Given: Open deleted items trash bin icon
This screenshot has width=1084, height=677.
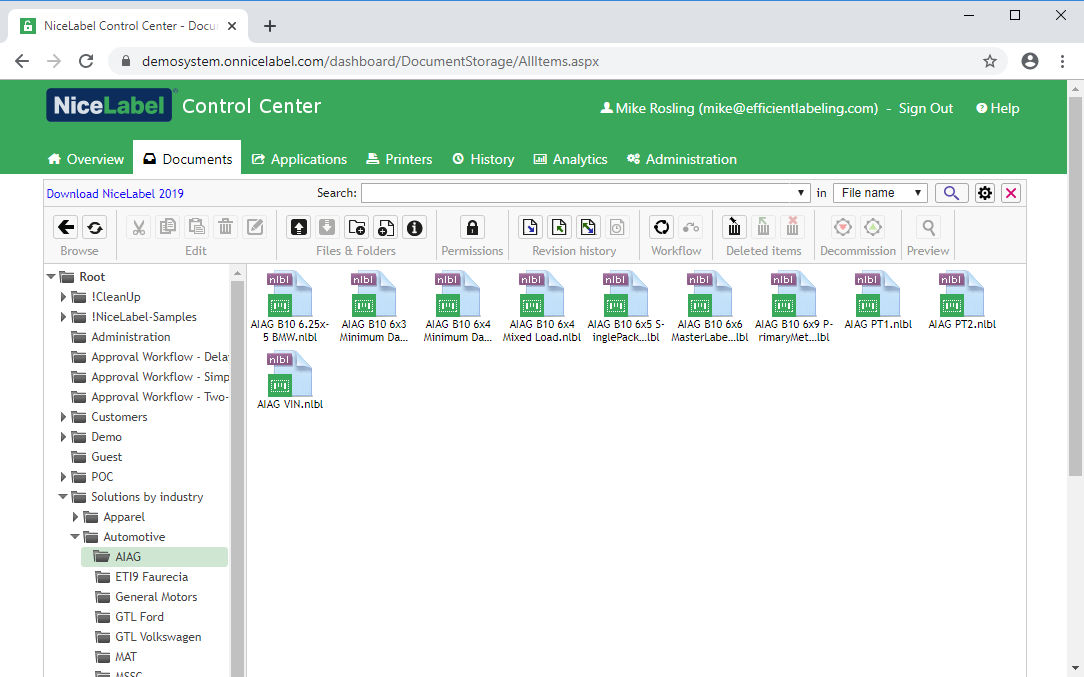Looking at the screenshot, I should [735, 227].
